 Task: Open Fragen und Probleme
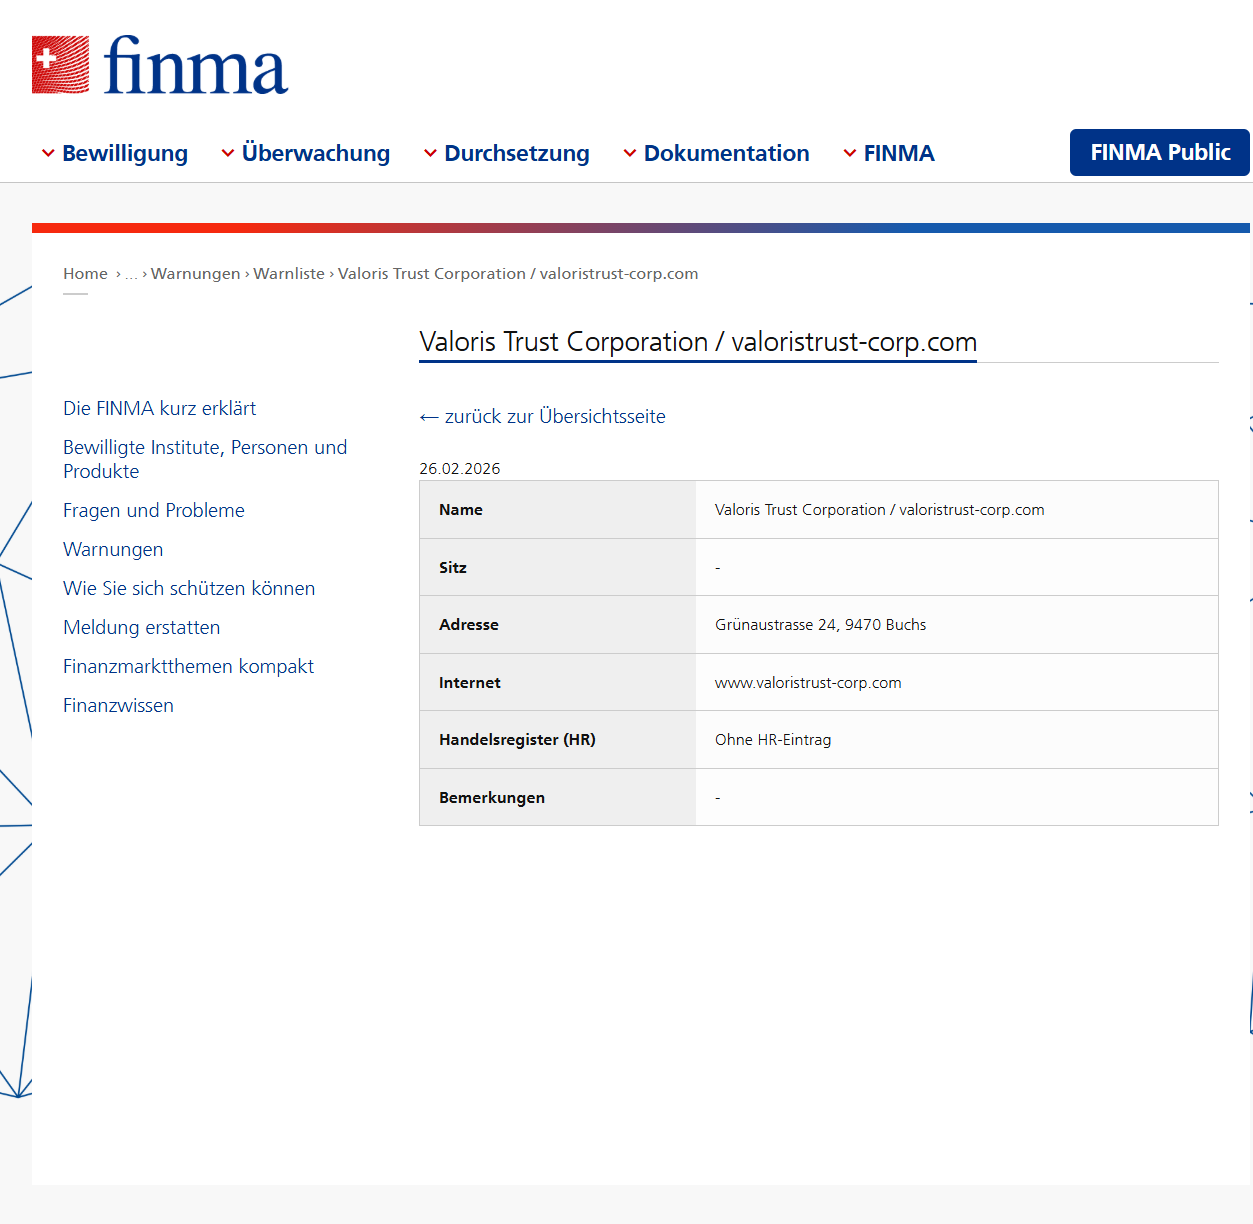pyautogui.click(x=154, y=510)
